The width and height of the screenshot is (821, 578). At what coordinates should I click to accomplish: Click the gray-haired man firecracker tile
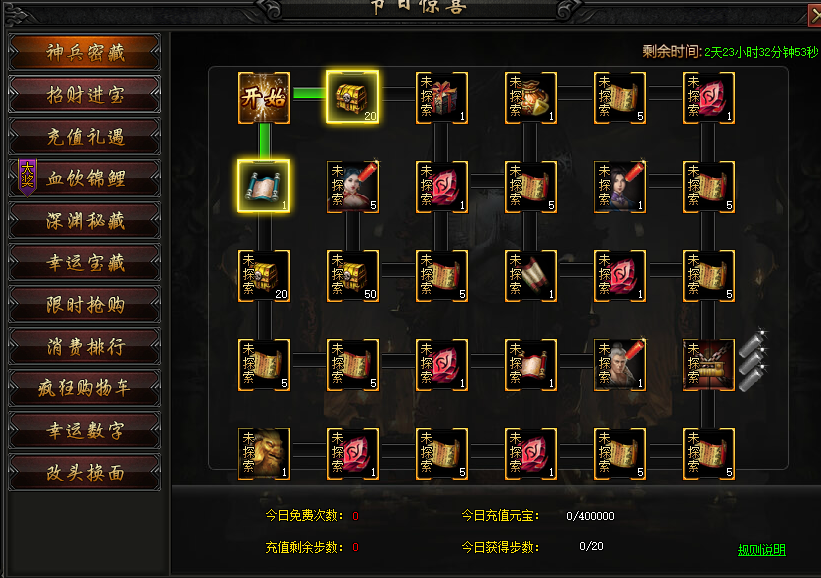tap(620, 365)
